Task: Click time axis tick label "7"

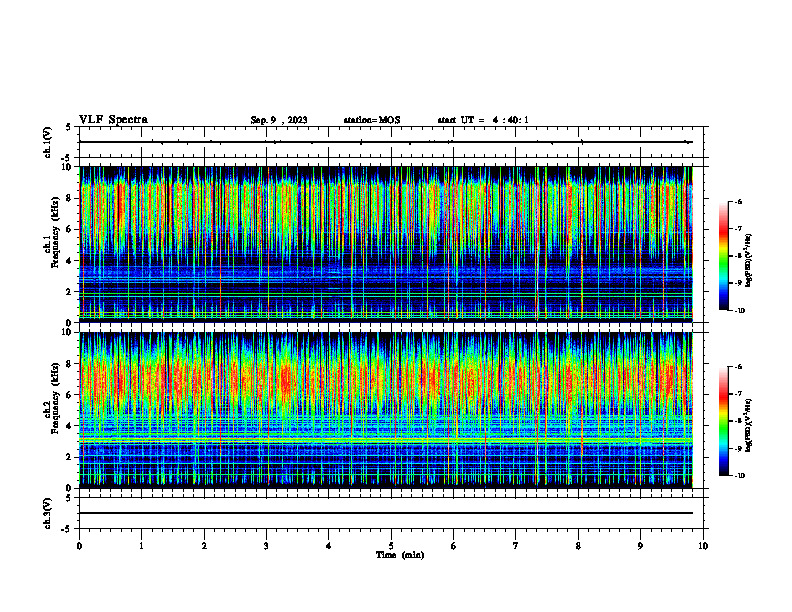Action: coord(516,546)
